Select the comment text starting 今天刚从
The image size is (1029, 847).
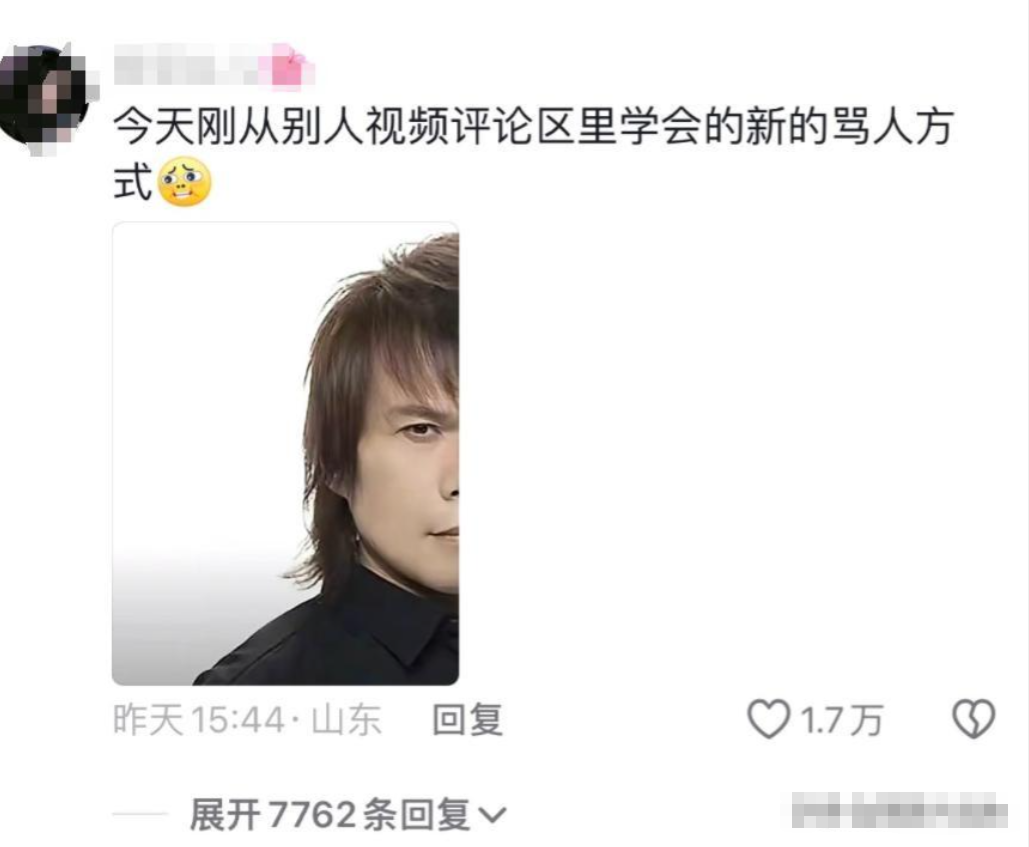click(533, 154)
